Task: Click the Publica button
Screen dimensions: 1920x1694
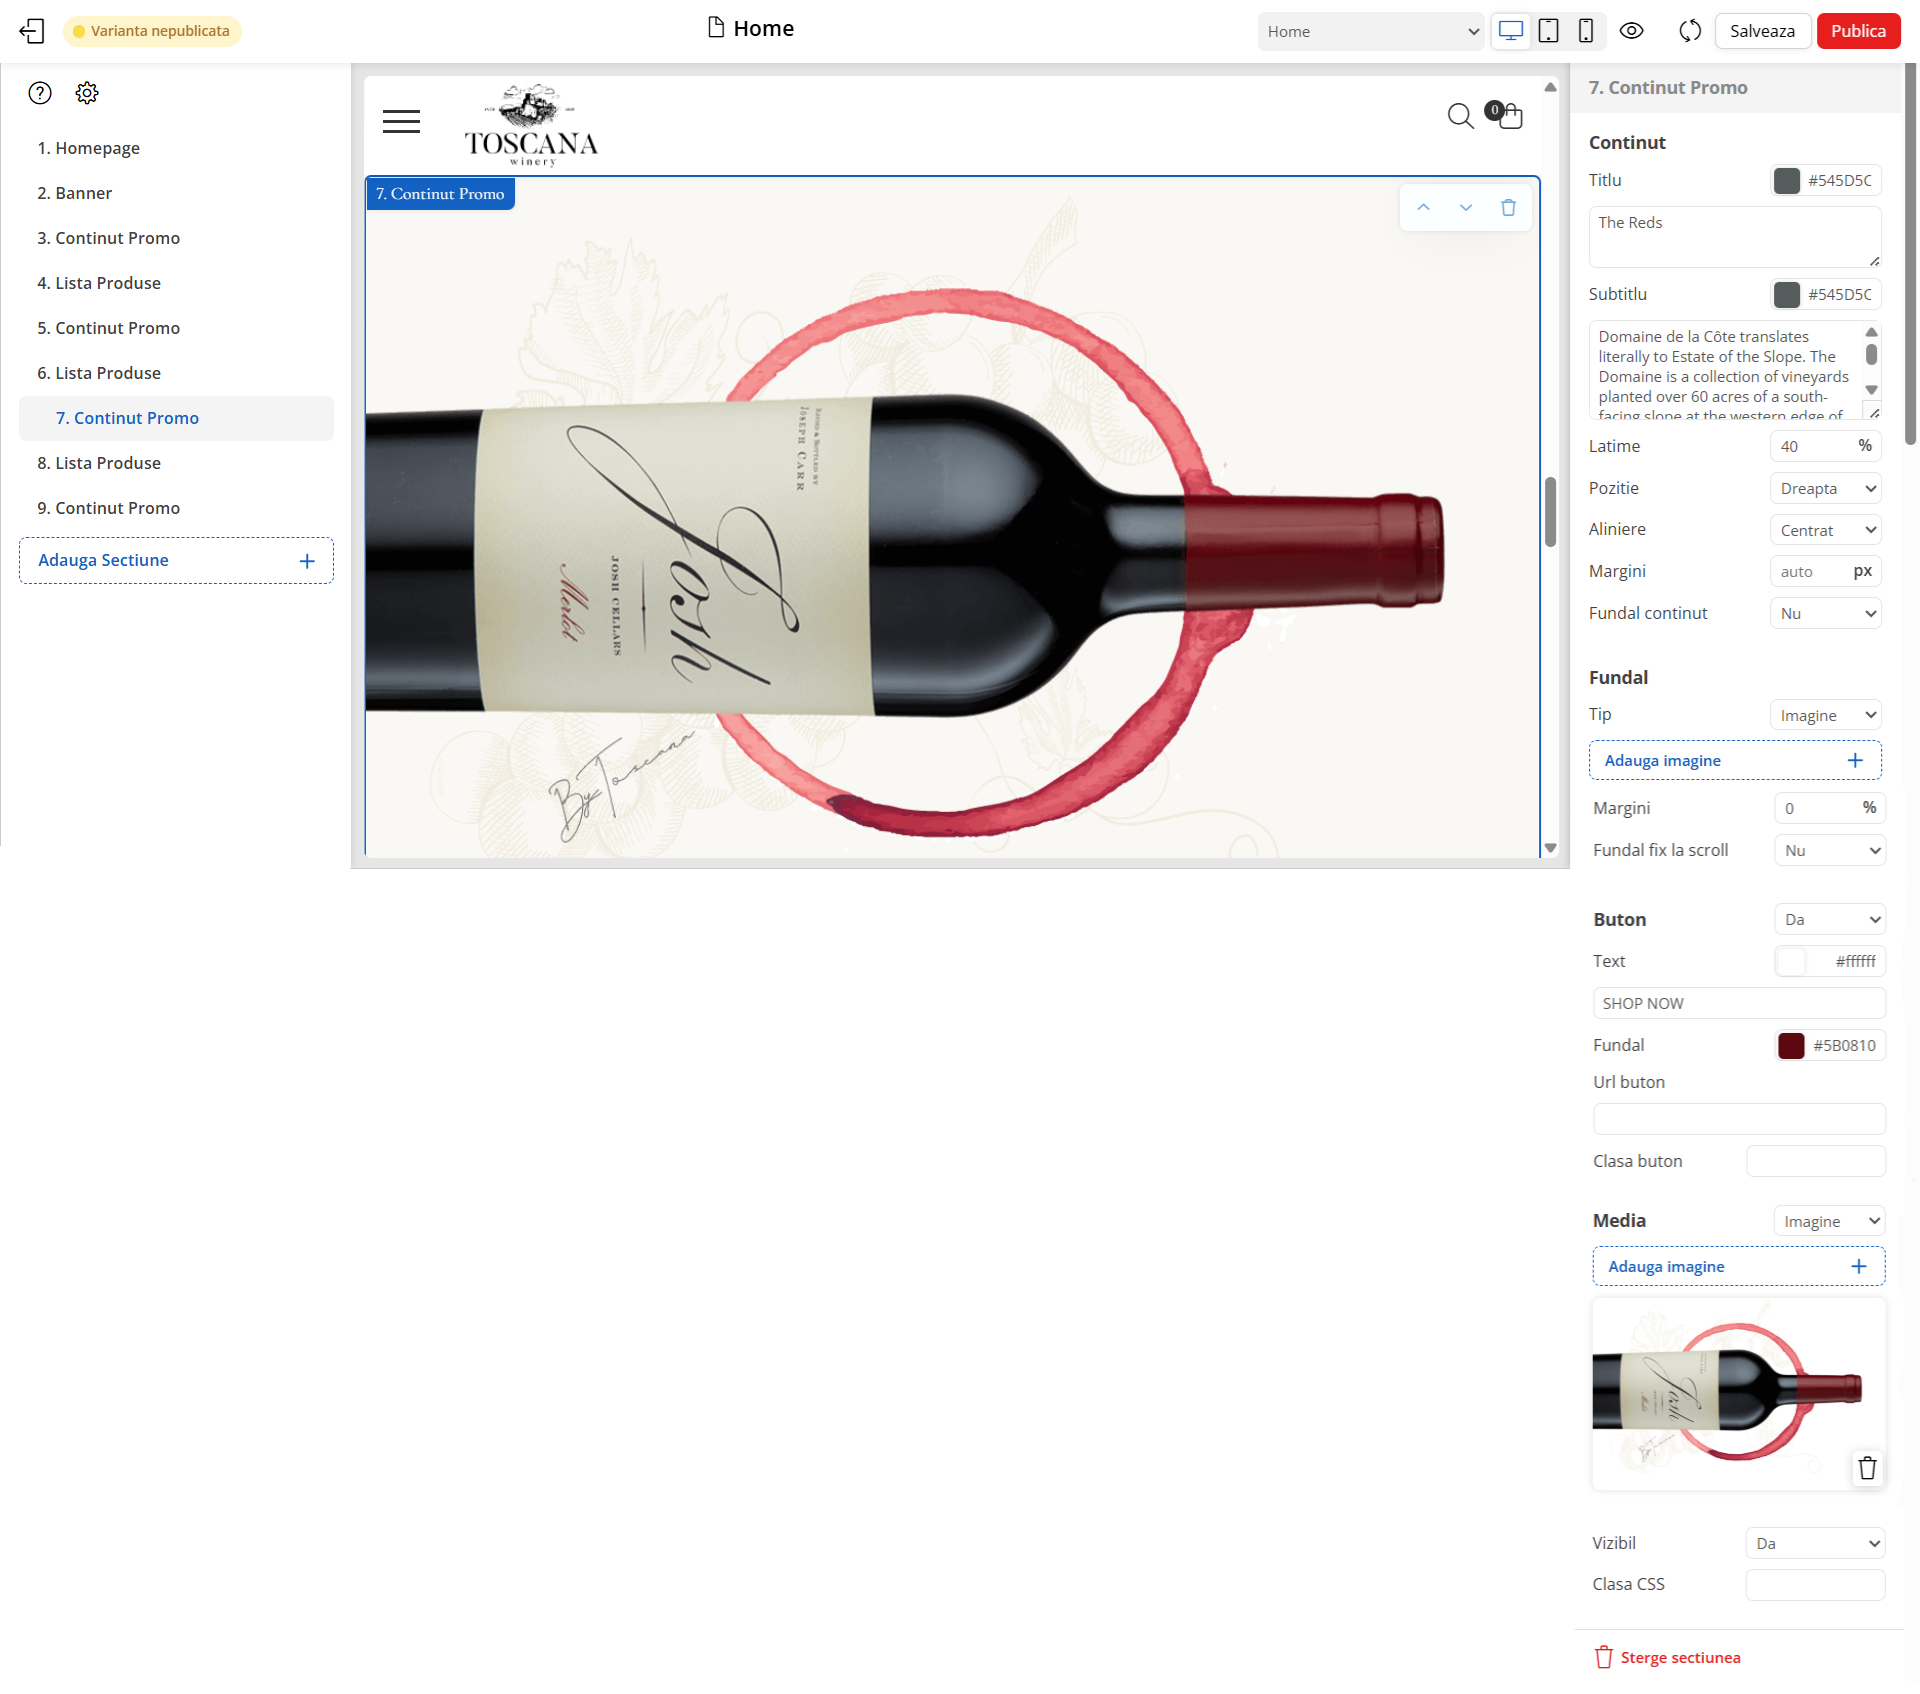Action: (1857, 31)
